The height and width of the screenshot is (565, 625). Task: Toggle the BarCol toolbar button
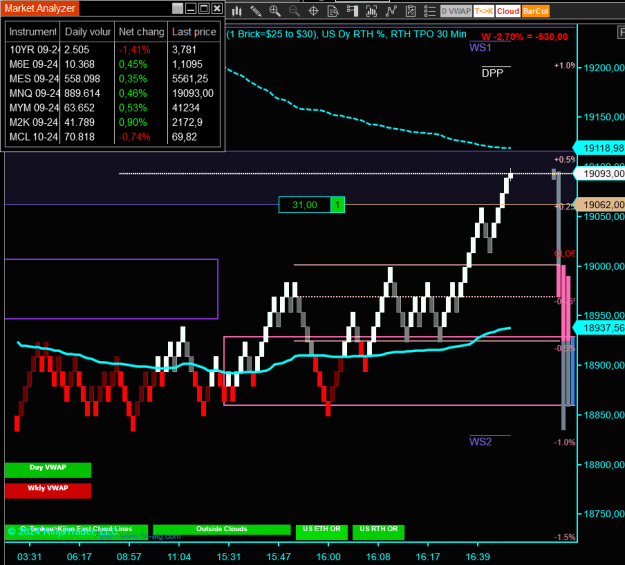coord(536,11)
